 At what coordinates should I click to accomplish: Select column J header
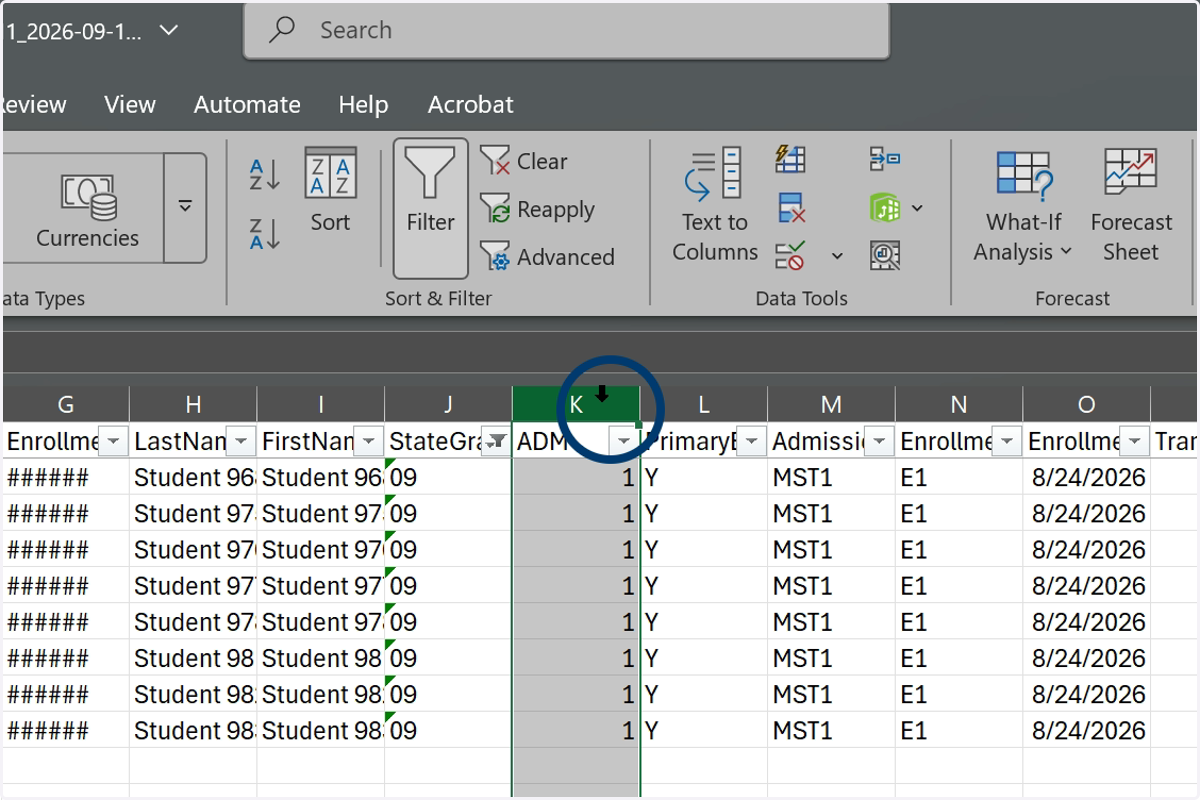[448, 404]
